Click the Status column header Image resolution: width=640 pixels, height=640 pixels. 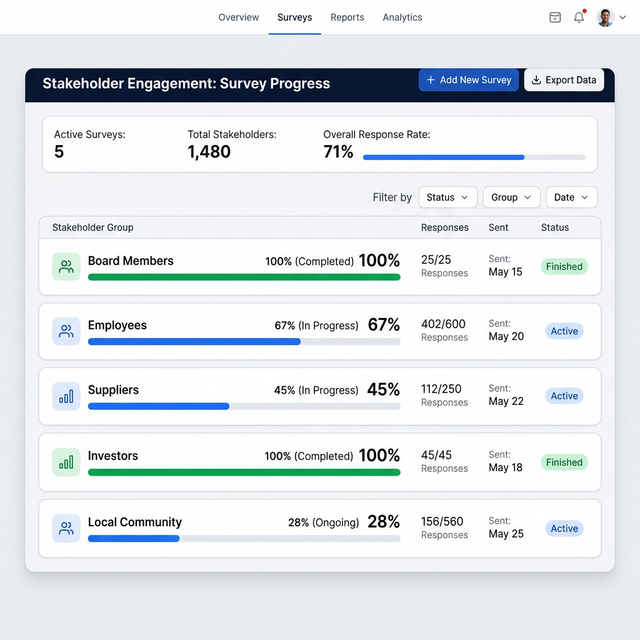(555, 227)
